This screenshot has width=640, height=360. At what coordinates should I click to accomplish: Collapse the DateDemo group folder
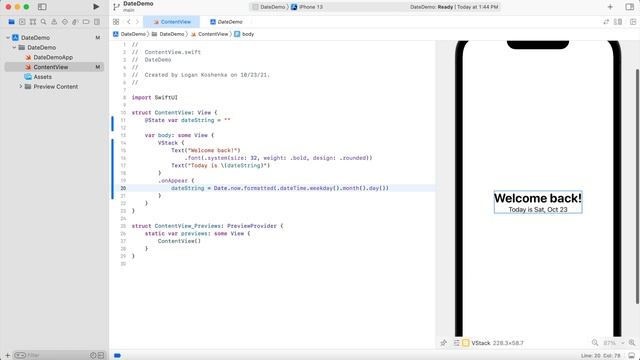pyautogui.click(x=14, y=47)
